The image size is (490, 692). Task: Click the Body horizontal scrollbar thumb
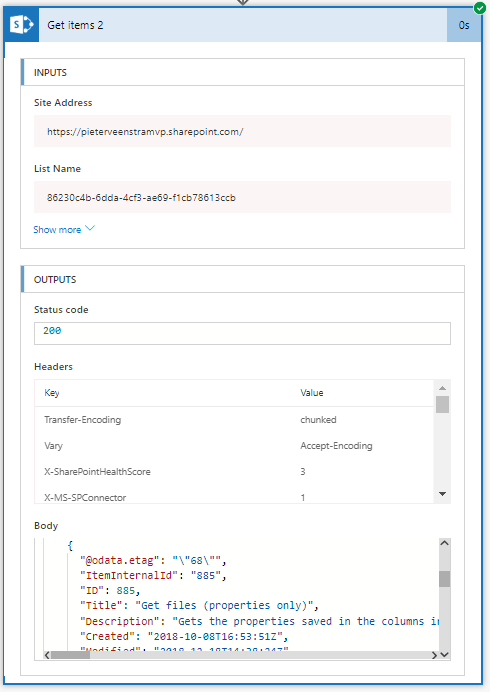click(x=70, y=655)
